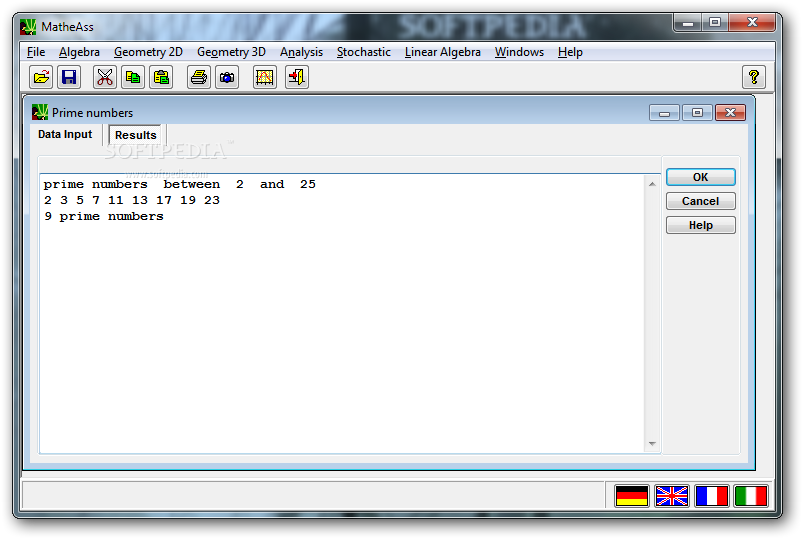803x539 pixels.
Task: Switch language to French flag
Action: (x=711, y=496)
